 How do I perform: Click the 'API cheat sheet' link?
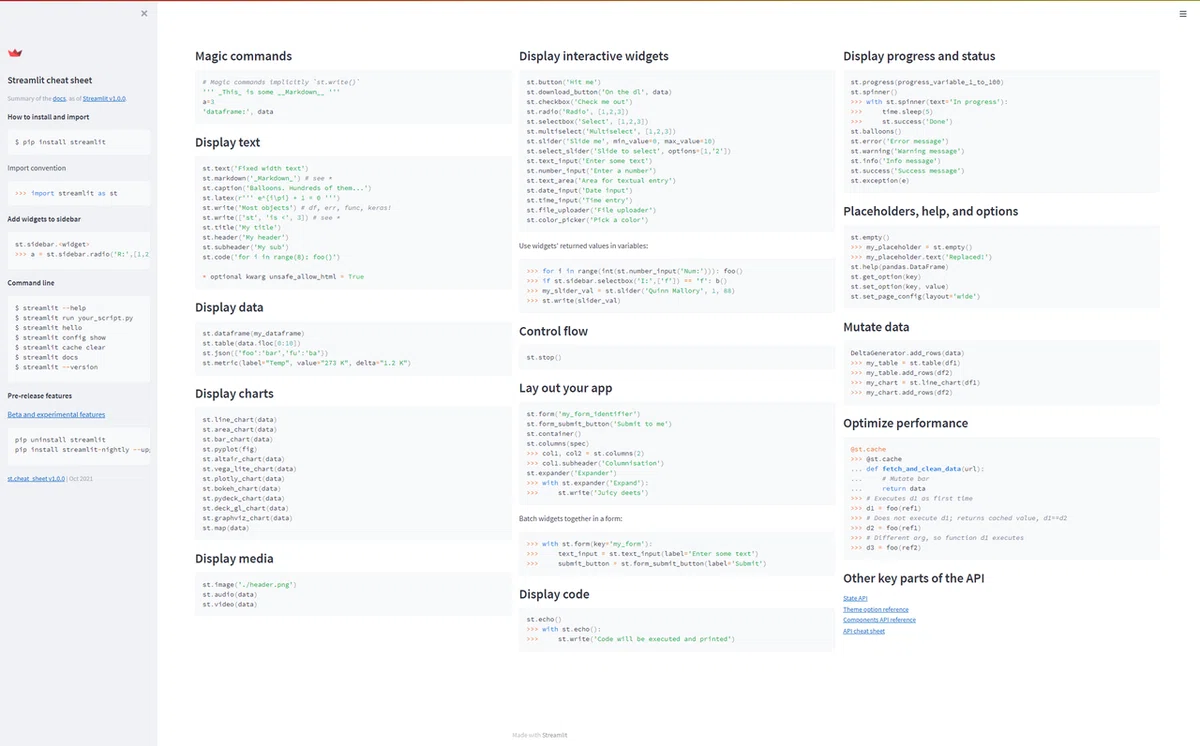pyautogui.click(x=864, y=631)
